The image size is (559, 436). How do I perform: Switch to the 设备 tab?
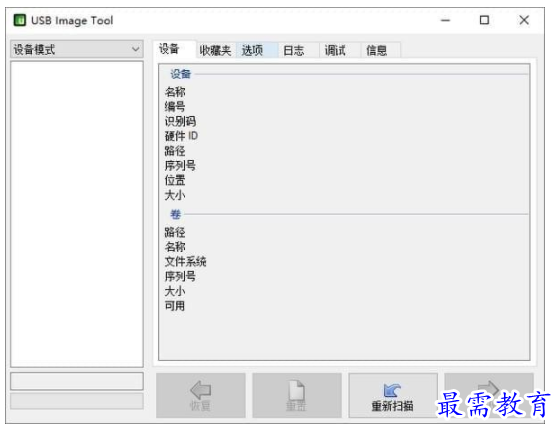point(174,49)
